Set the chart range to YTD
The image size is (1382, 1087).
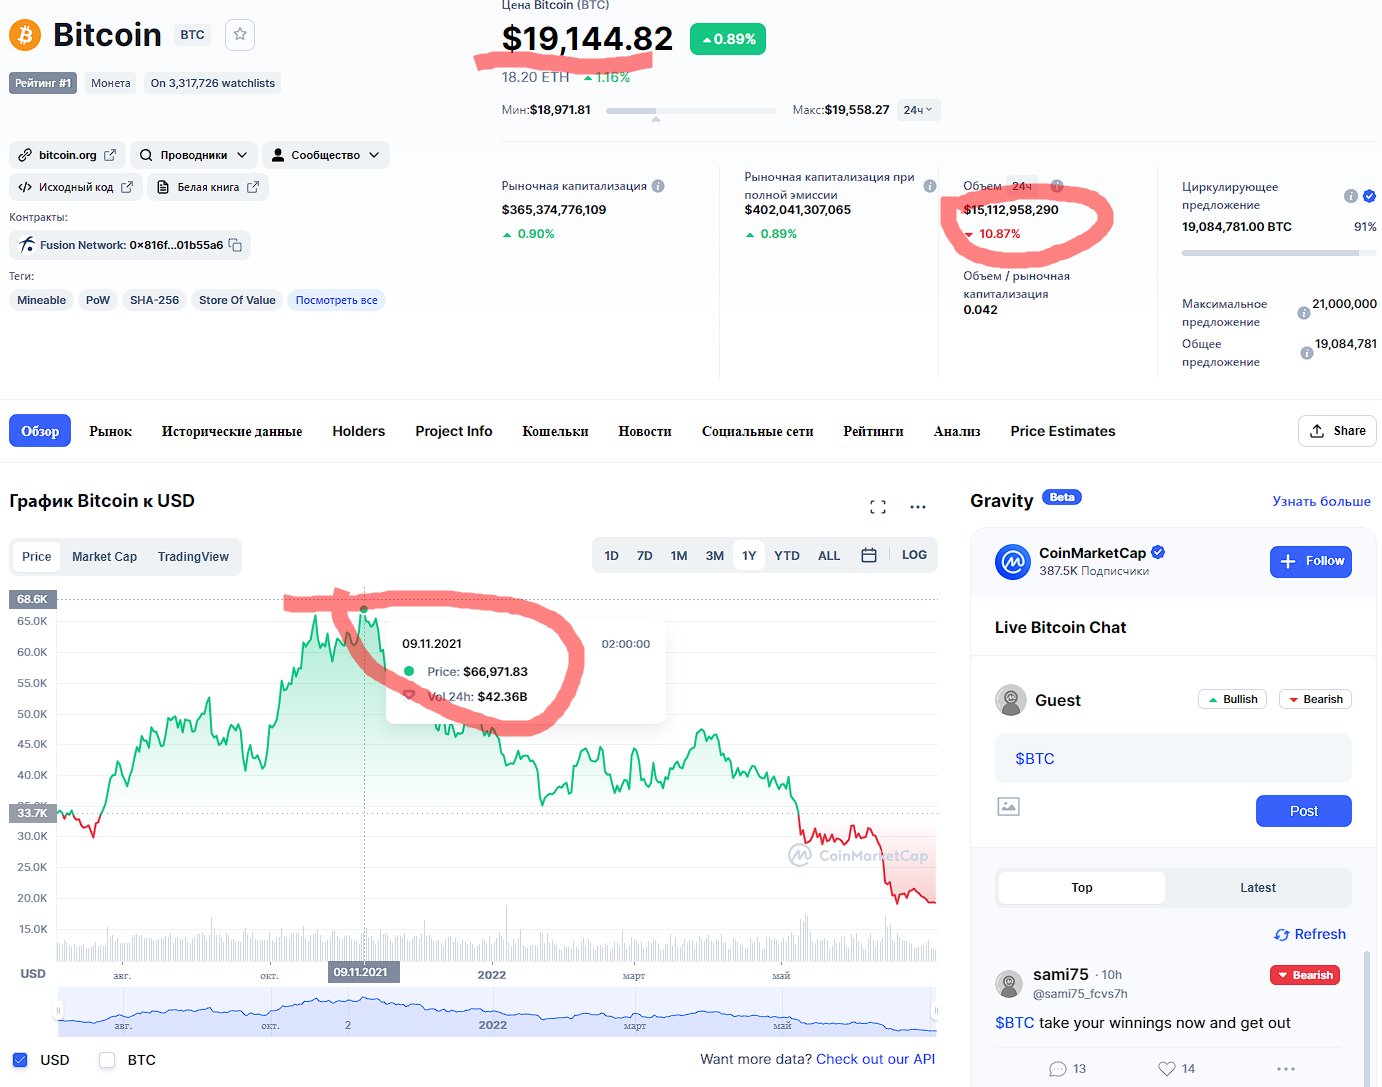tap(787, 555)
